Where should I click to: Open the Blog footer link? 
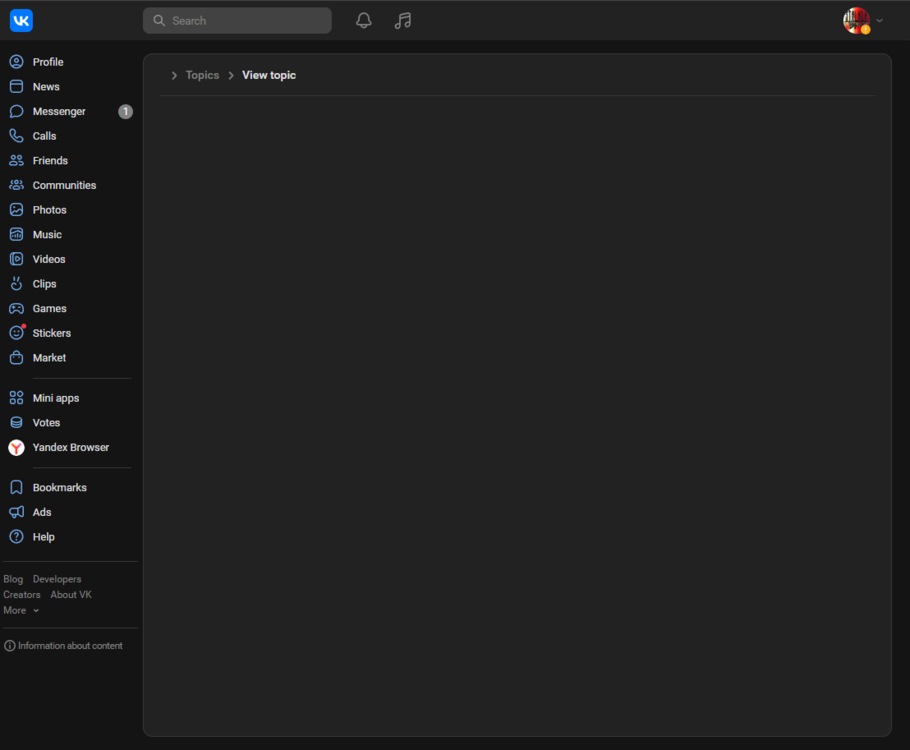(13, 579)
